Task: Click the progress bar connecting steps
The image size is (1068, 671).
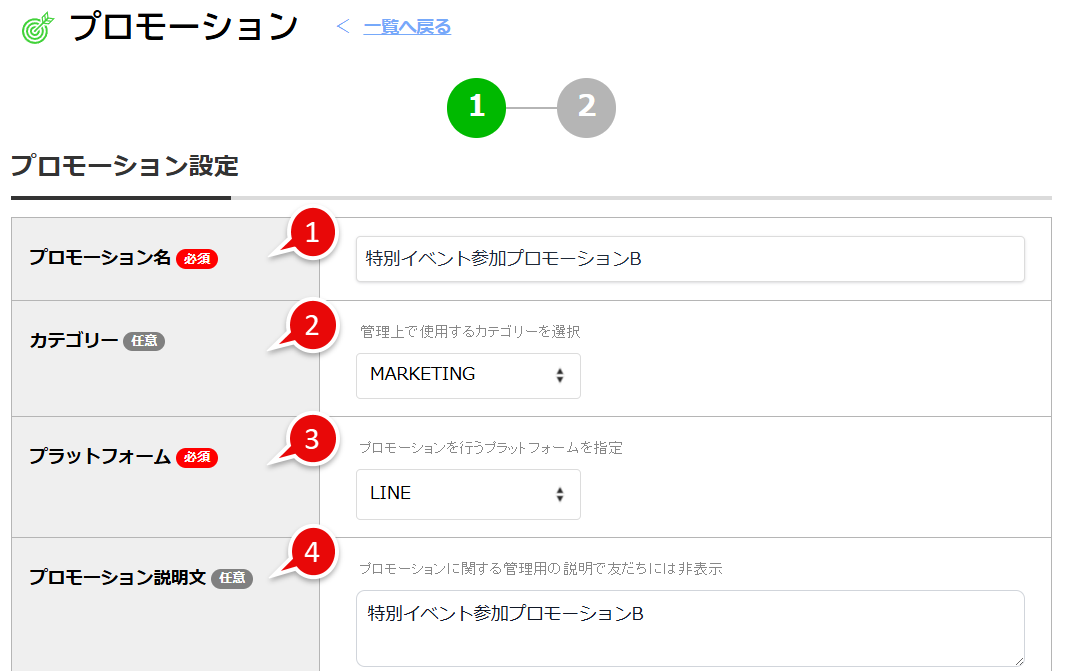Action: (x=532, y=107)
